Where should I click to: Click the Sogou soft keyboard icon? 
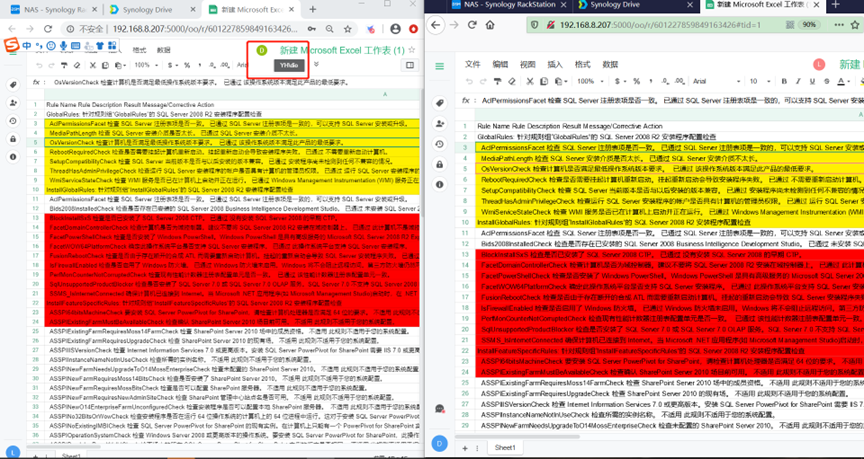point(75,46)
